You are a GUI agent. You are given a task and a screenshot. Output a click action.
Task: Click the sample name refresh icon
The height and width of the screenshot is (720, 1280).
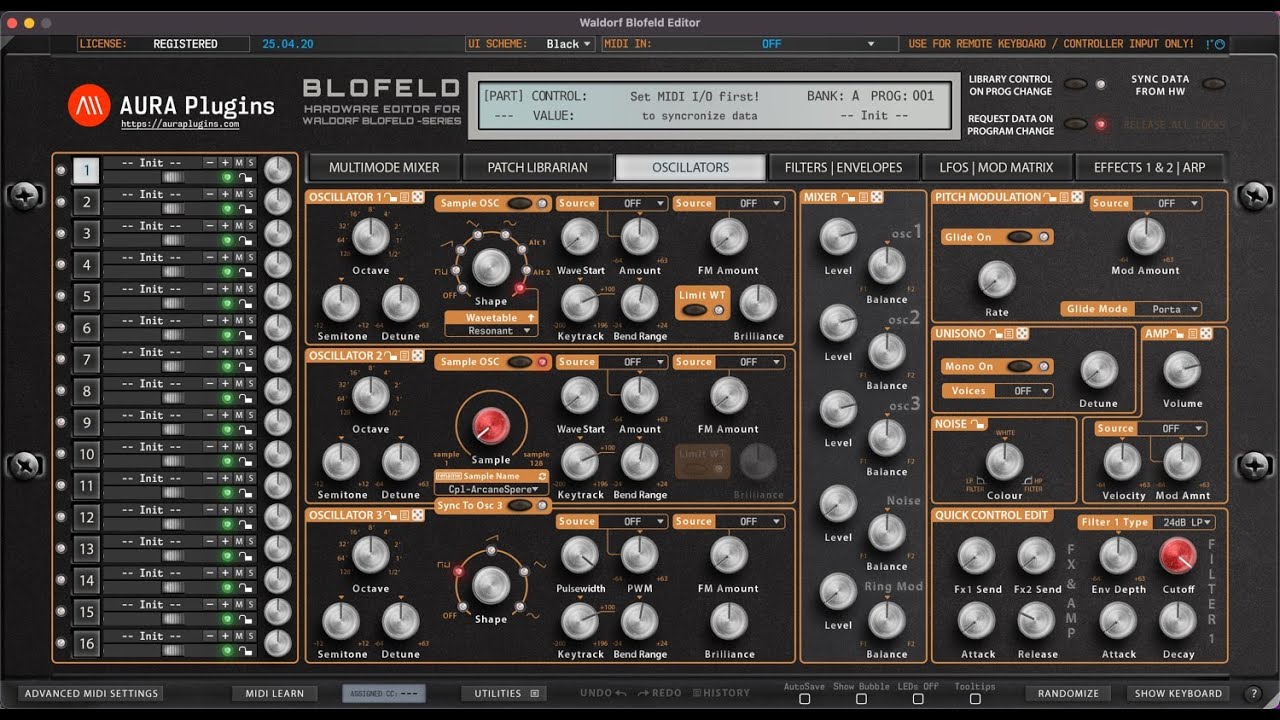[543, 477]
